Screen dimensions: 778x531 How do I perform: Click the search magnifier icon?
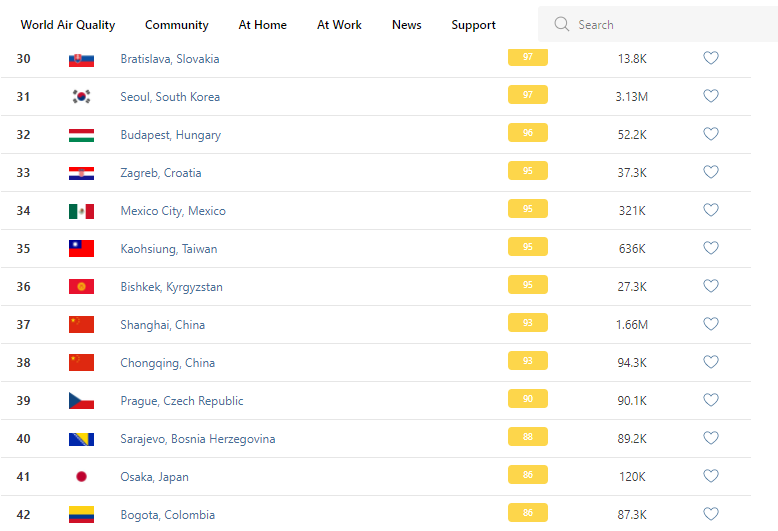click(x=561, y=24)
